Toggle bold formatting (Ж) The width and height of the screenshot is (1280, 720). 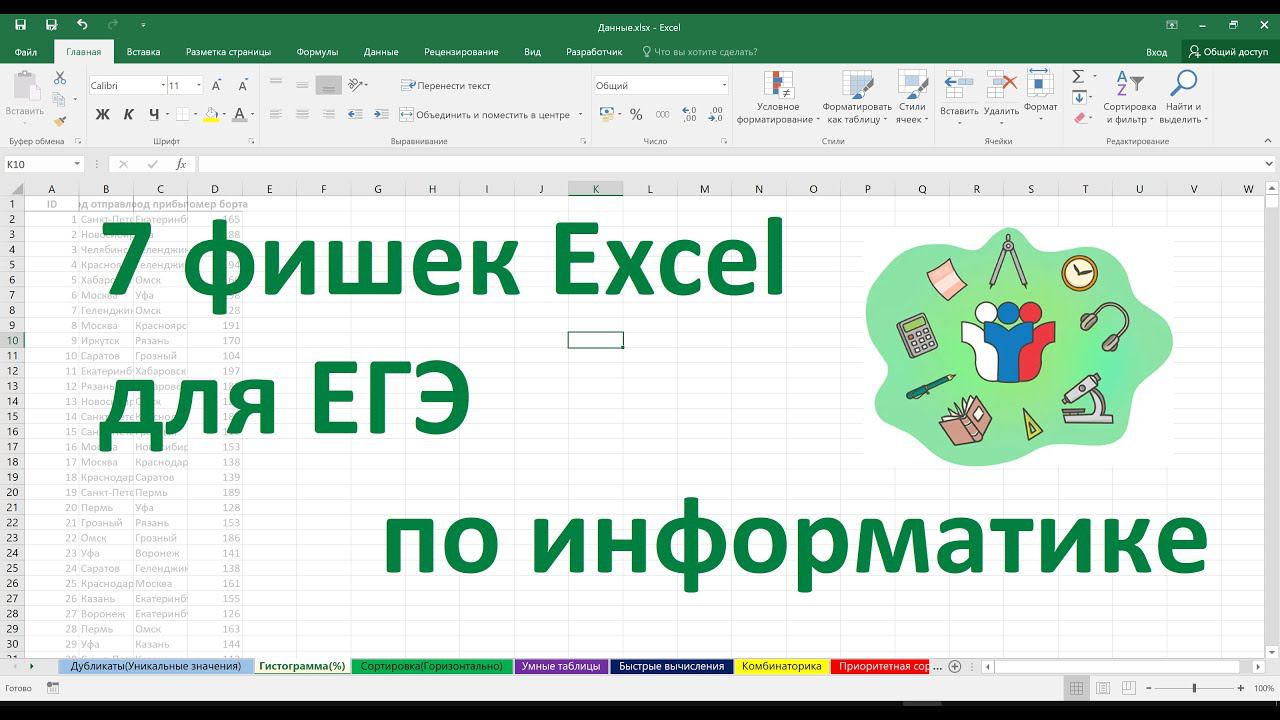[102, 115]
